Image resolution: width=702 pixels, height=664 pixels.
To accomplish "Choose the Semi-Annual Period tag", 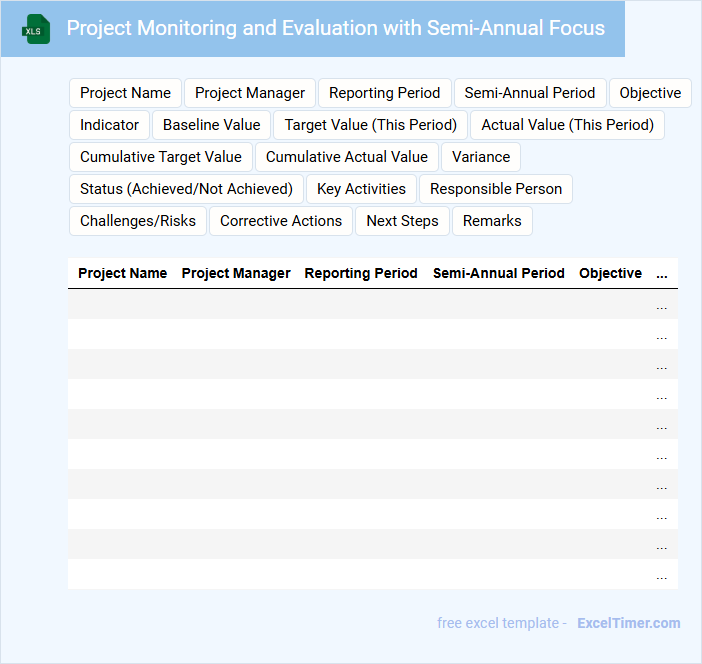I will pyautogui.click(x=529, y=93).
